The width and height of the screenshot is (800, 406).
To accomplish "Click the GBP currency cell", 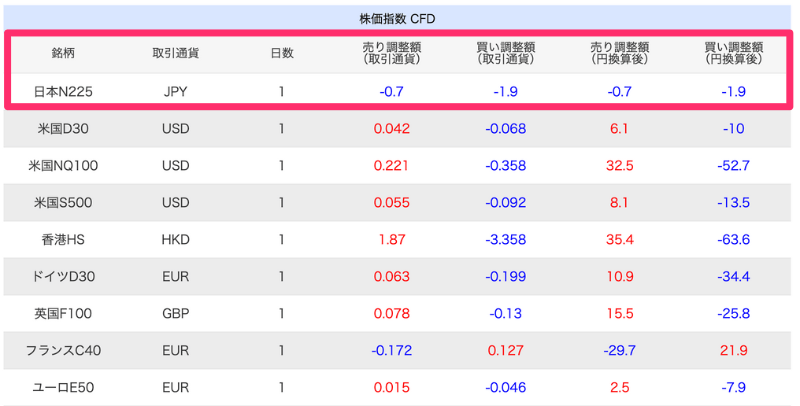I will (x=175, y=314).
